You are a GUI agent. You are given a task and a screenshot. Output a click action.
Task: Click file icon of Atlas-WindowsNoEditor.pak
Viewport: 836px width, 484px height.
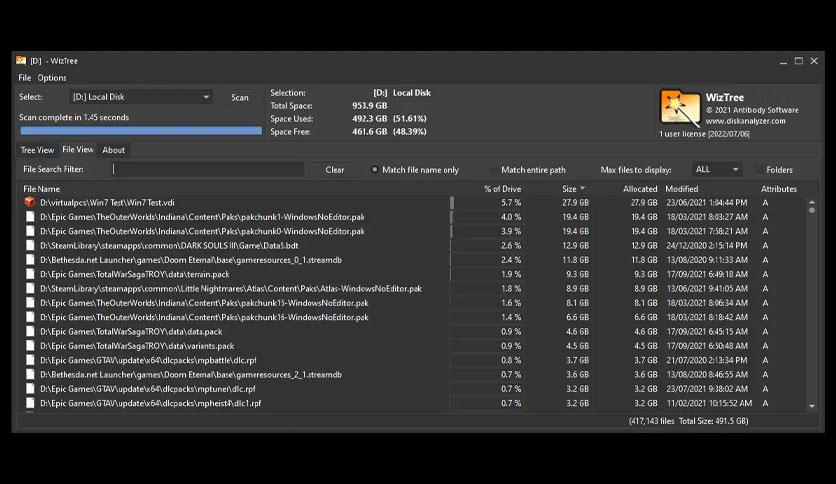[x=30, y=288]
